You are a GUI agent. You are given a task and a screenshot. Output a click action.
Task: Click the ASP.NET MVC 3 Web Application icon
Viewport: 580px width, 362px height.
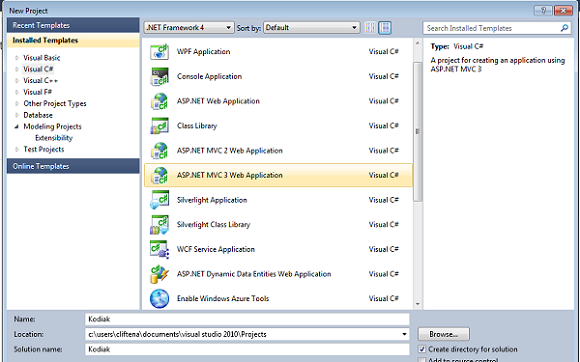tap(159, 175)
